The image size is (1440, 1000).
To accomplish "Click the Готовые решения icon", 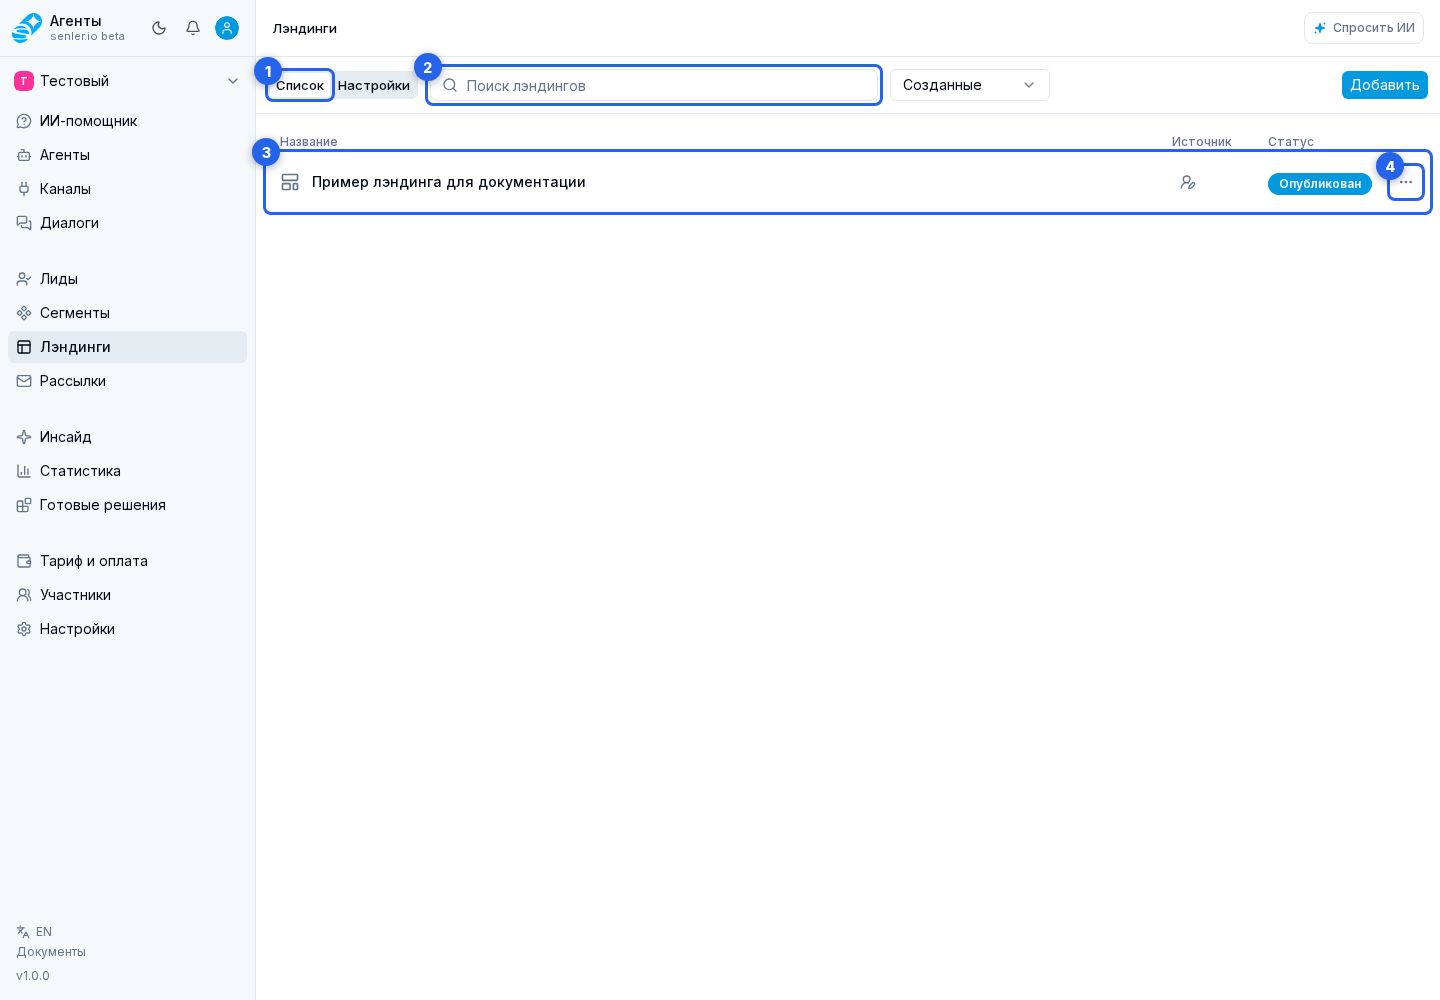I will click(24, 505).
